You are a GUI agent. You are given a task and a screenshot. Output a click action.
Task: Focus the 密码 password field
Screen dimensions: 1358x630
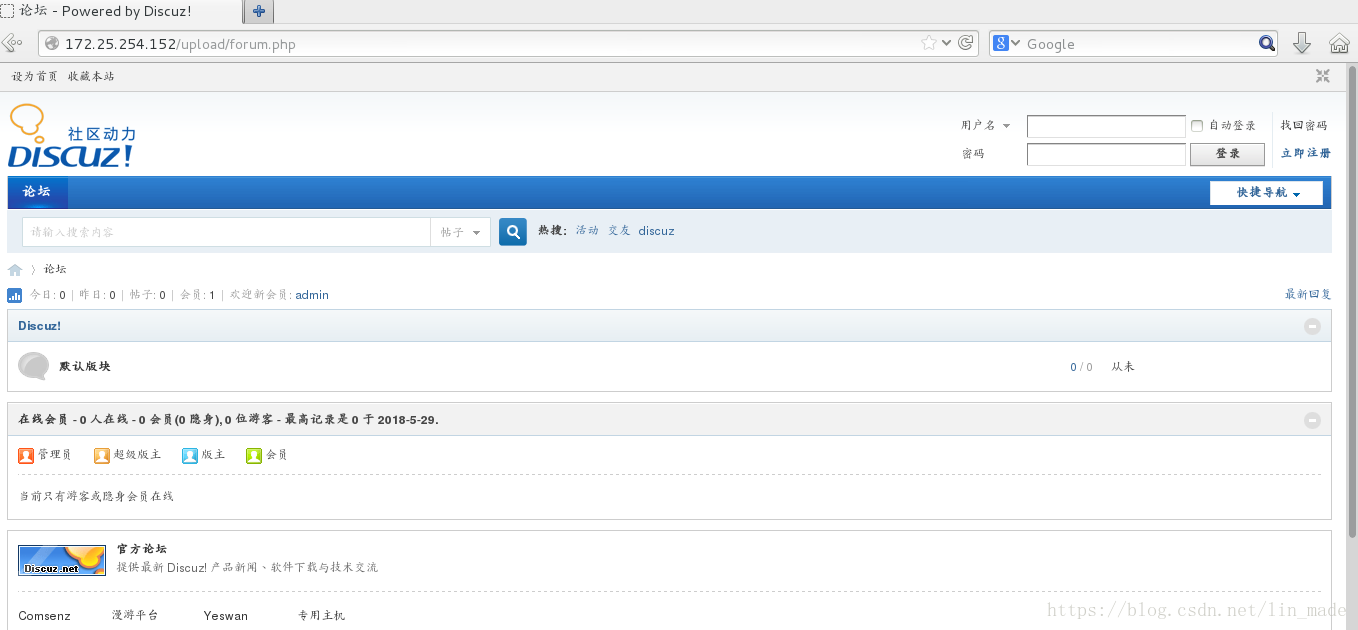[1106, 154]
